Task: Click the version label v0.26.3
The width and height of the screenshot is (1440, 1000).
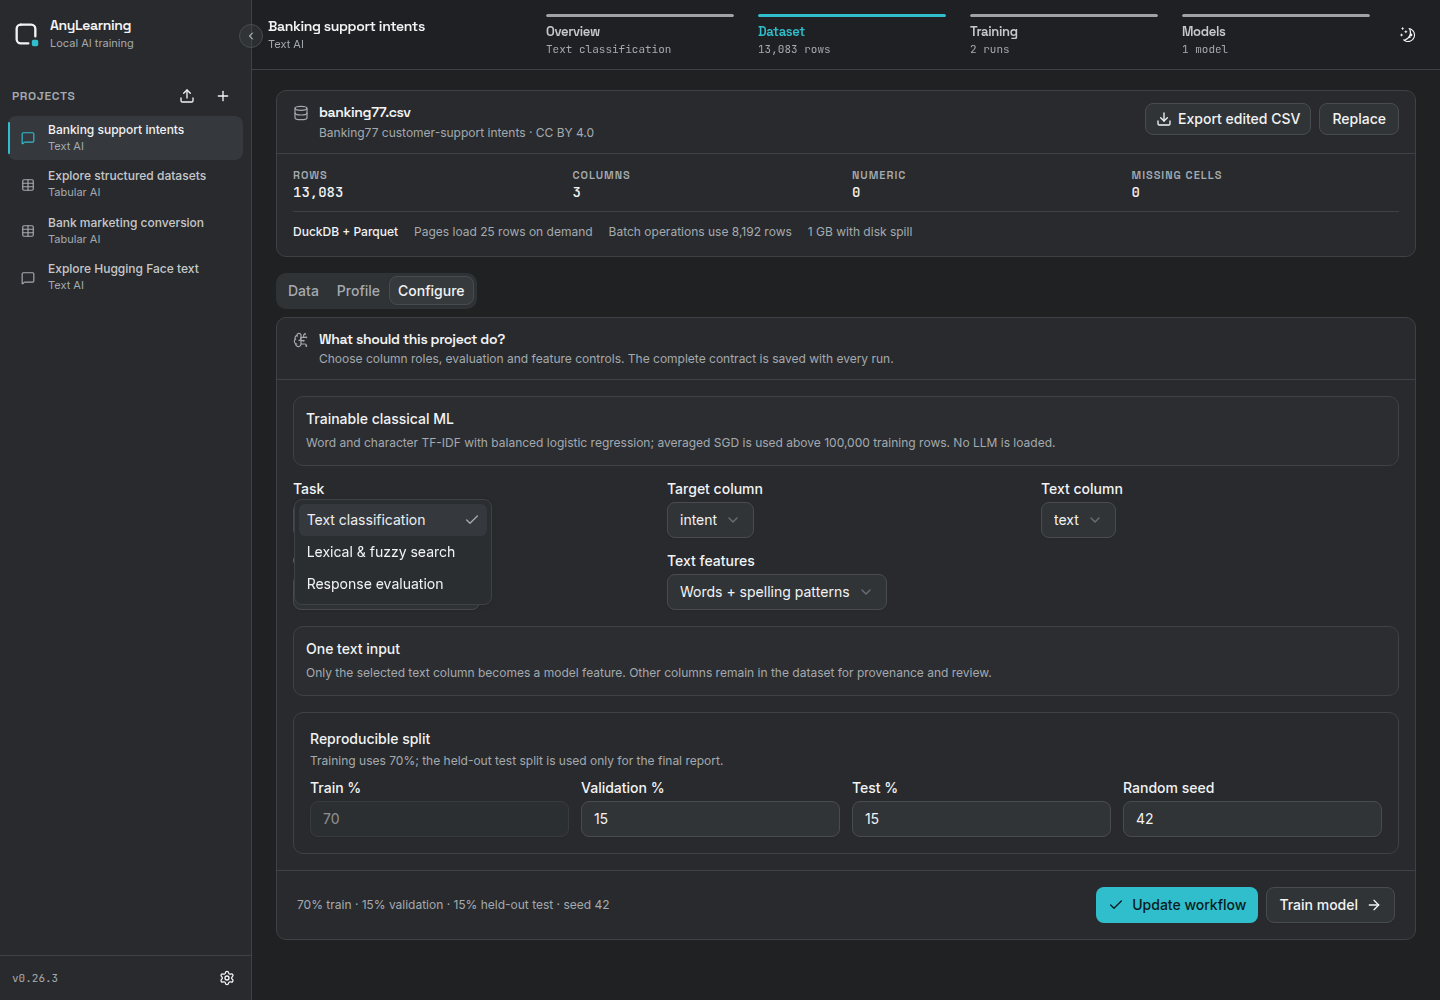Action: click(35, 978)
